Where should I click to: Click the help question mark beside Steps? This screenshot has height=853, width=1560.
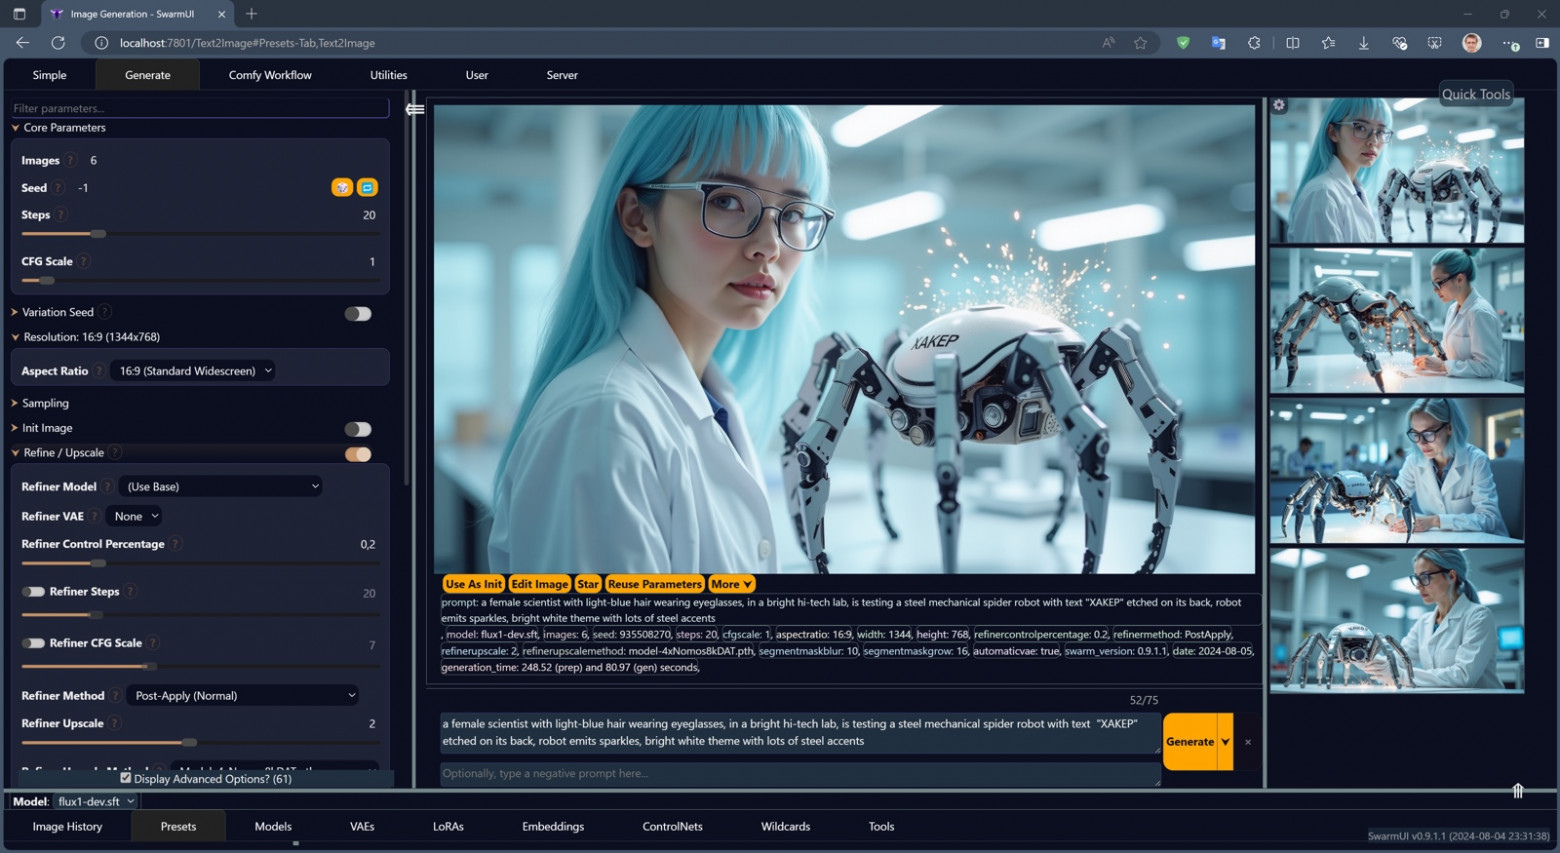pos(61,215)
